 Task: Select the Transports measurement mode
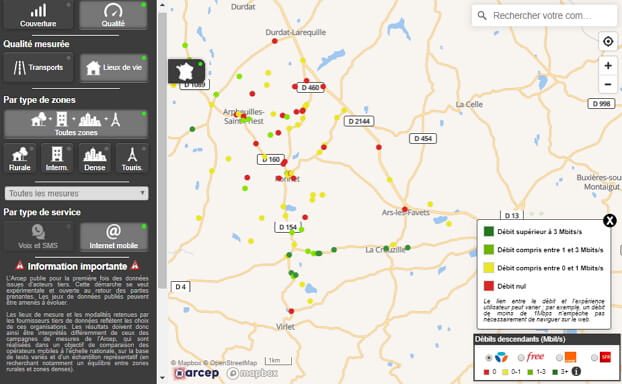38,67
